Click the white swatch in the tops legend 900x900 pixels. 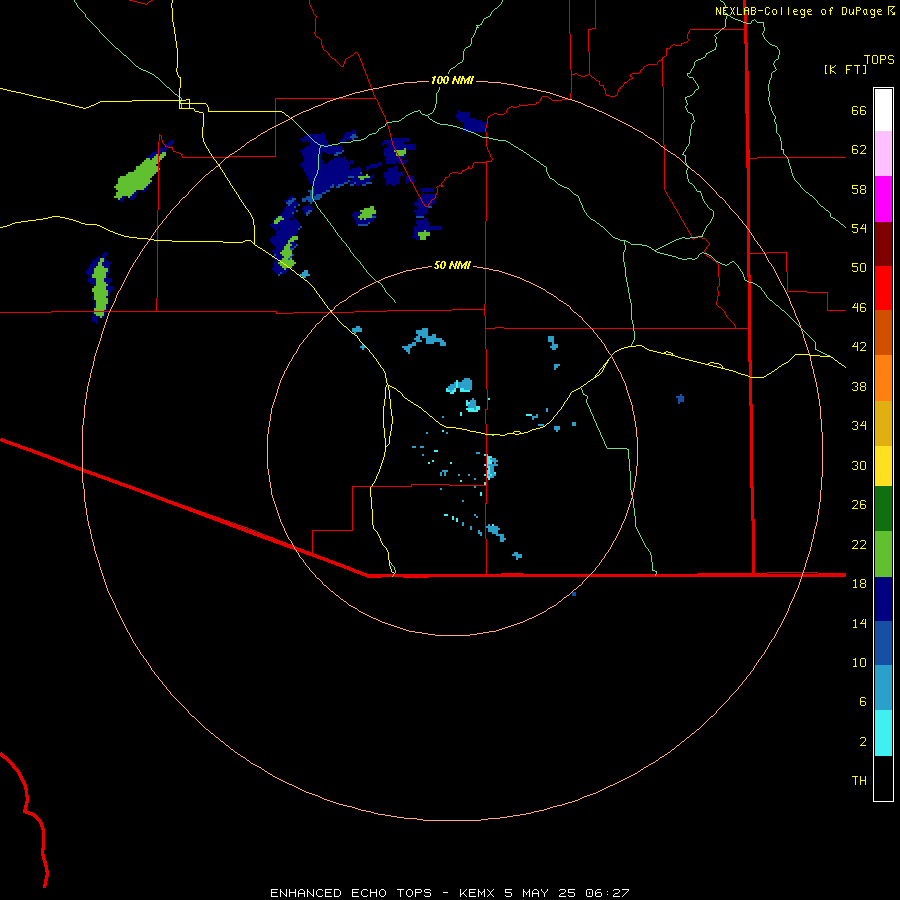coord(883,110)
